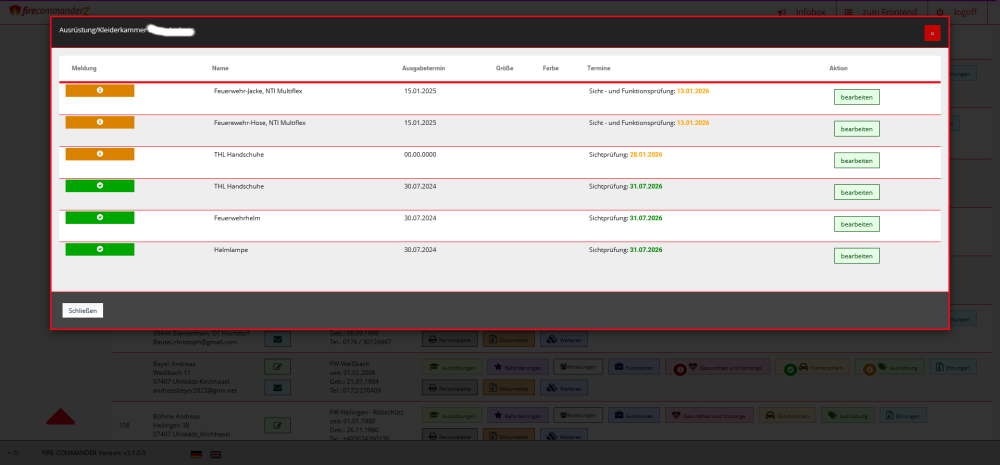Screen dimensions: 1000x465
Task: Click the mail icon for Beyer Andreas
Action: (x=277, y=387)
